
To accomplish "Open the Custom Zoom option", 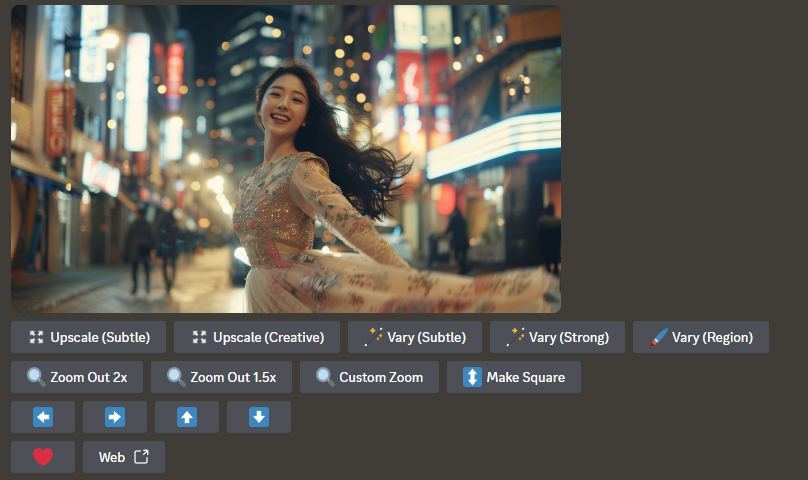I will click(369, 377).
